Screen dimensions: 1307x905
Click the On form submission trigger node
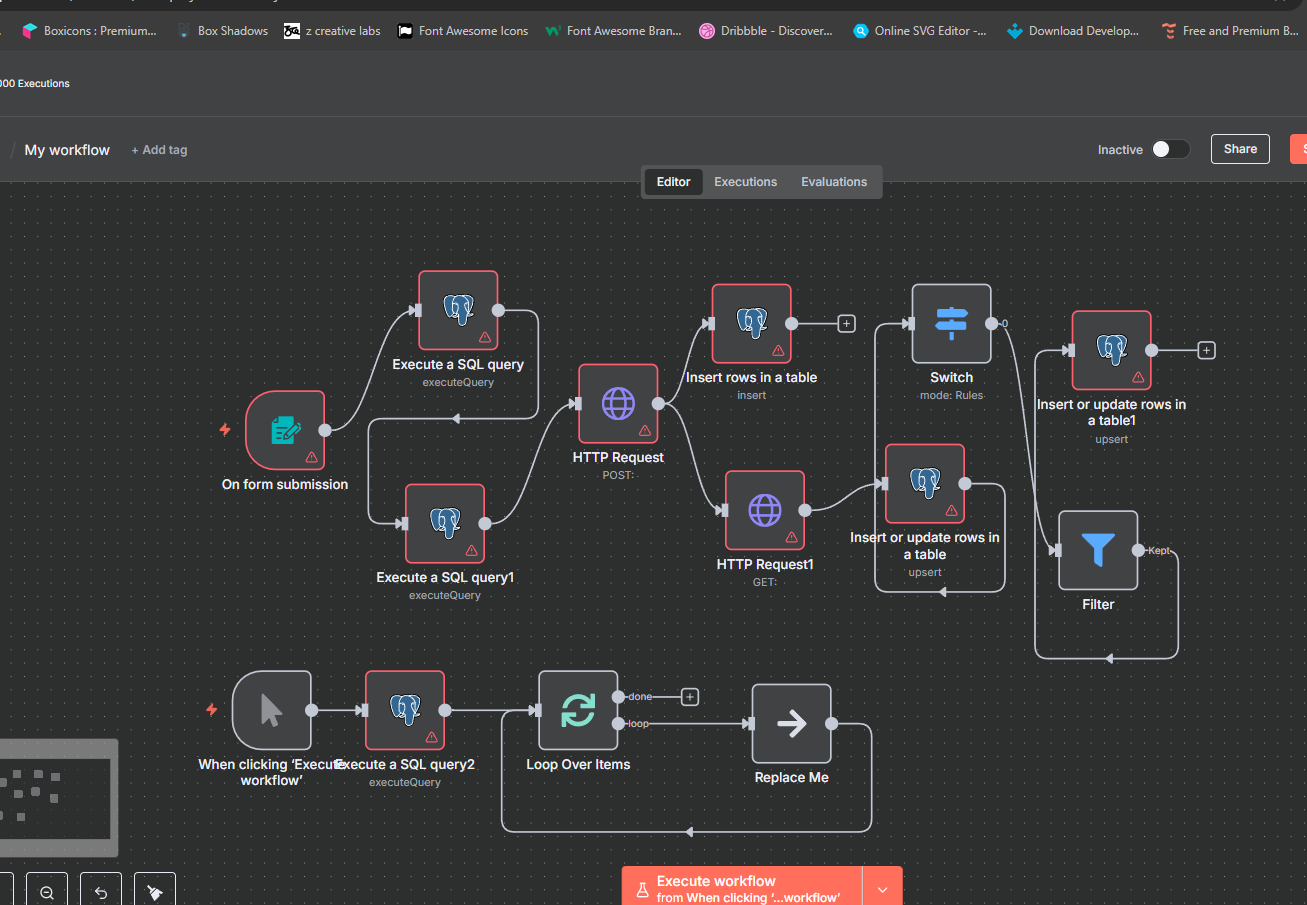[x=285, y=431]
